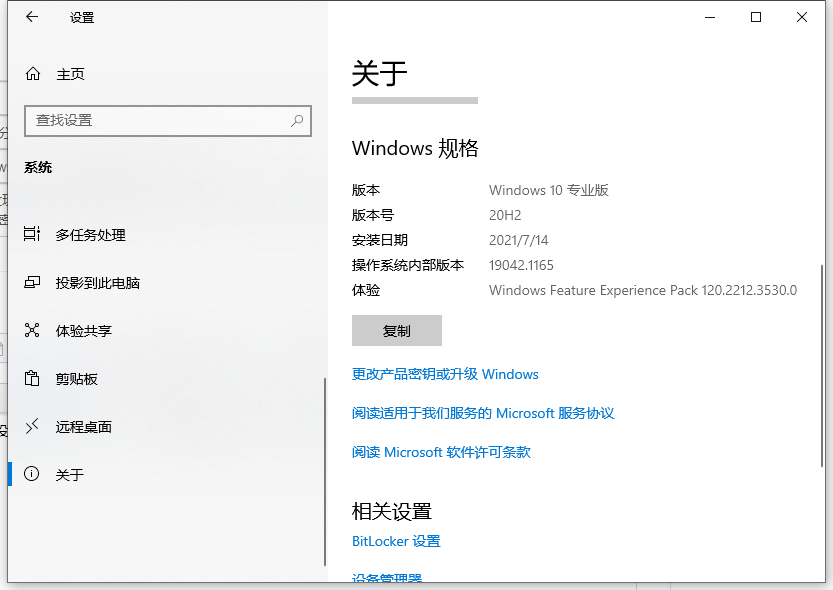Open 剪贴板 clipboard settings
This screenshot has width=833, height=590.
34,379
